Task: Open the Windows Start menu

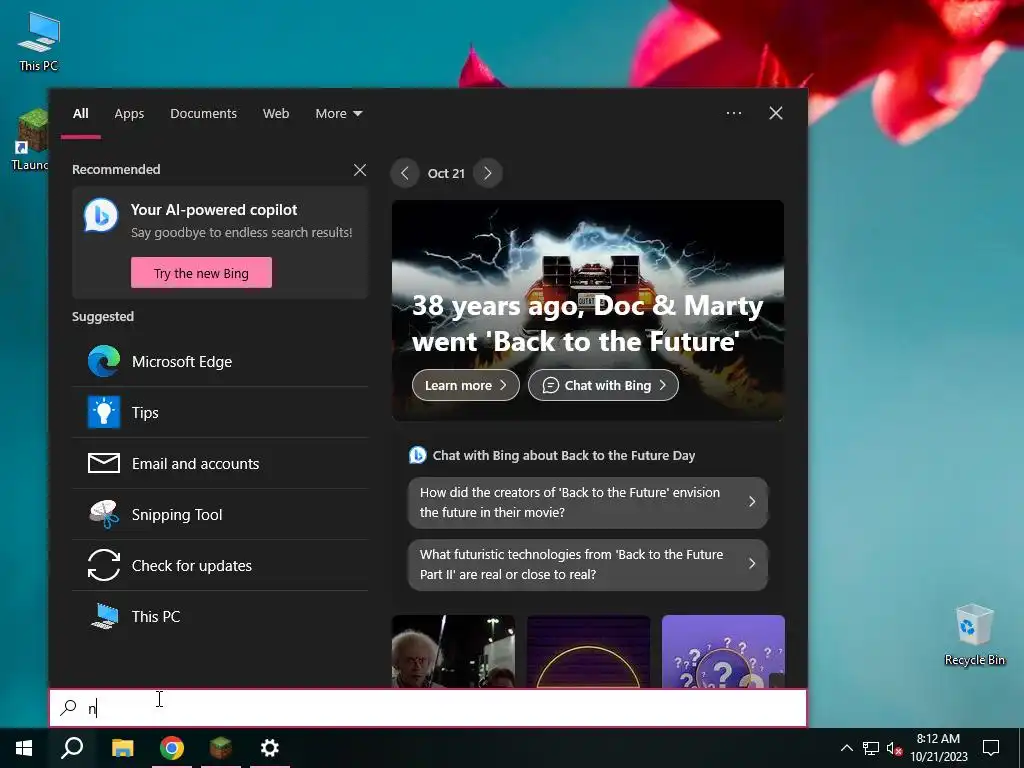Action: coord(24,748)
